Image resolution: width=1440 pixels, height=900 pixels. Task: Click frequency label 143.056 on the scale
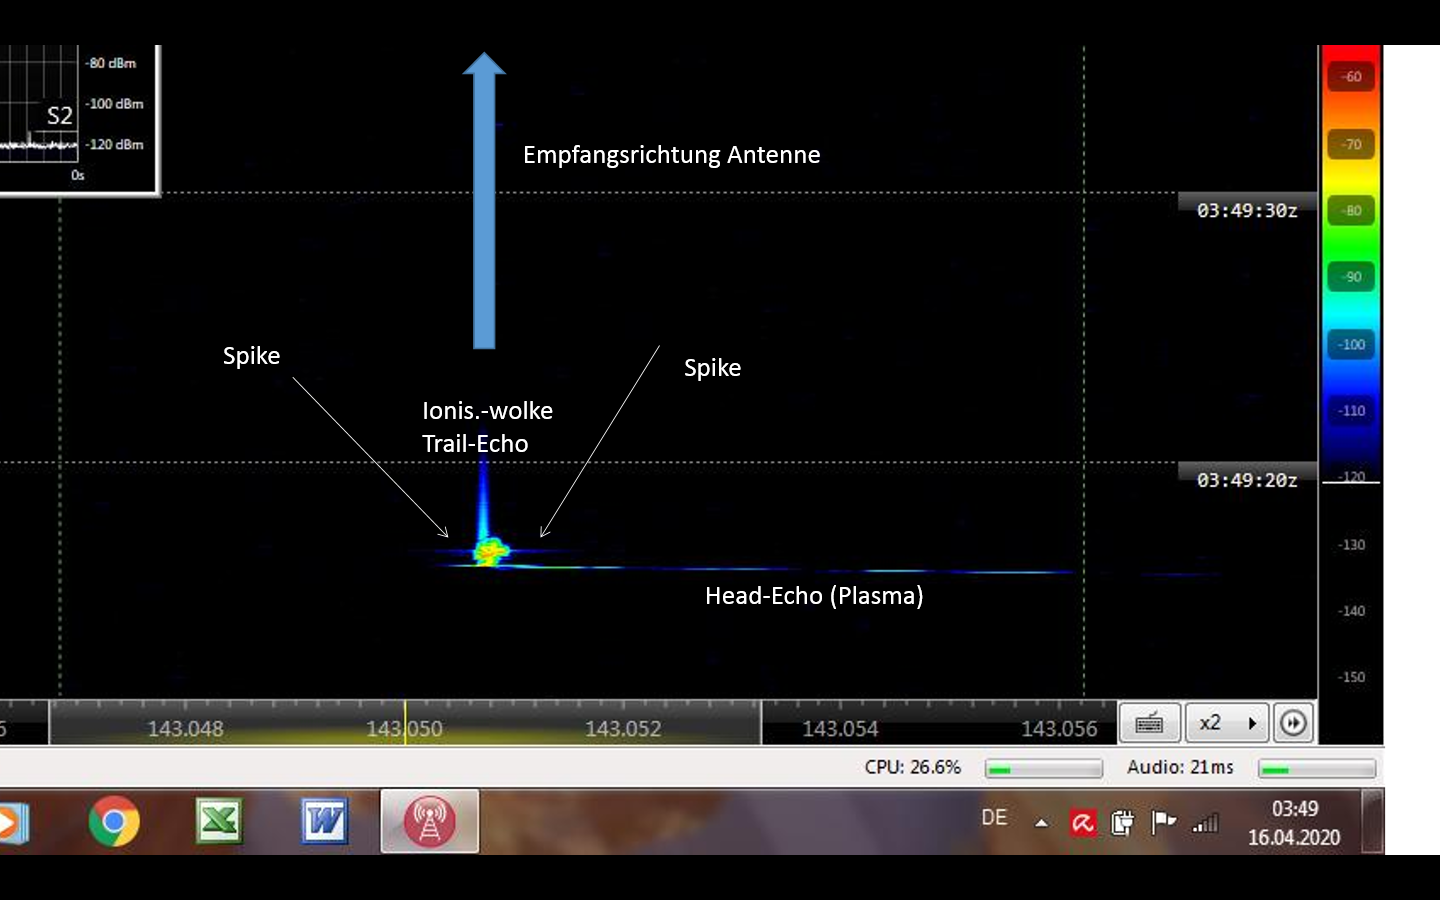pos(1059,729)
